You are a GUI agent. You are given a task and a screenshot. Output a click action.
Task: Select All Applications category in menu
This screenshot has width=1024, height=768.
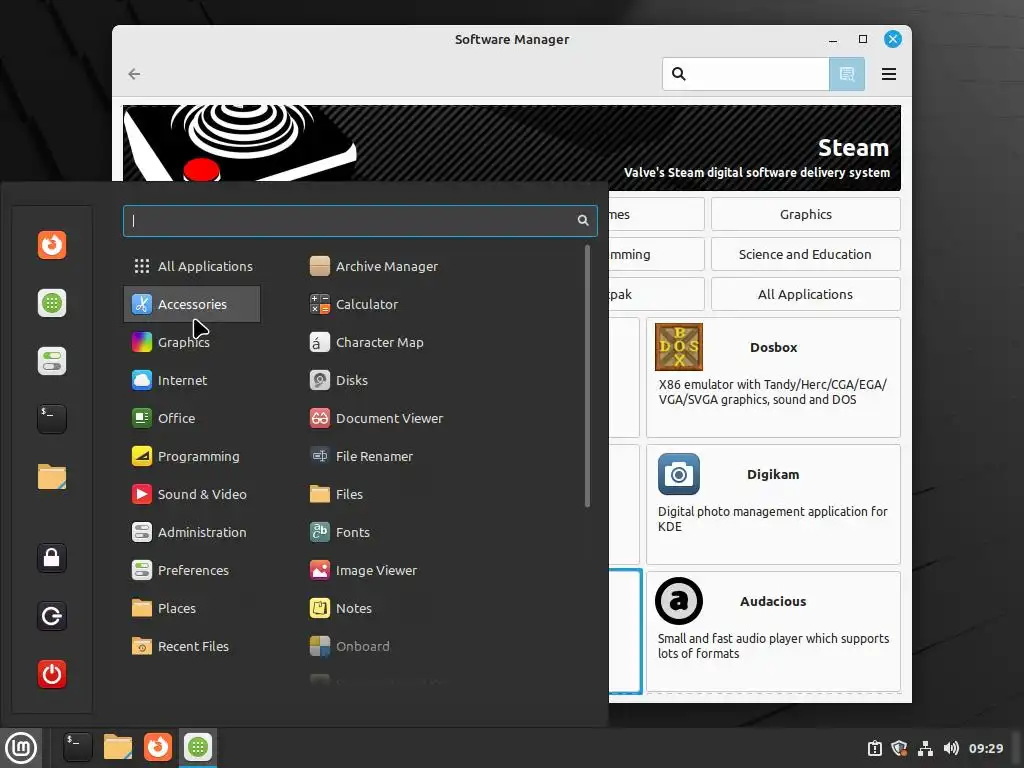[x=193, y=266]
